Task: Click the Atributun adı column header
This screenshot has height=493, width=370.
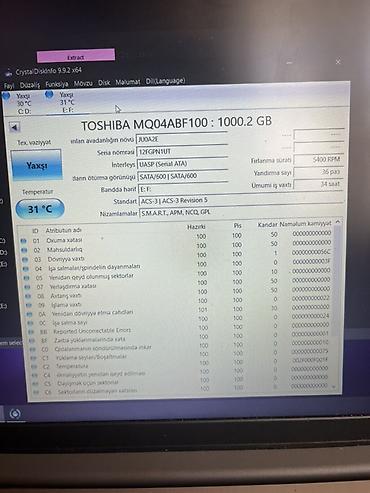Action: (x=63, y=230)
